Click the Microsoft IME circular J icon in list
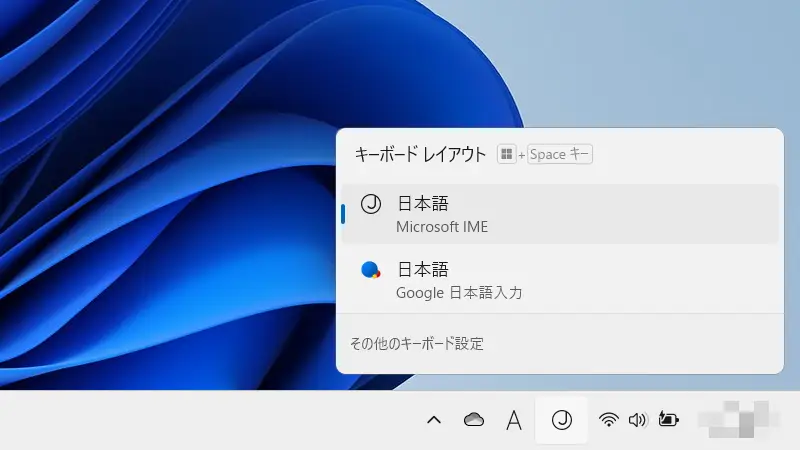The image size is (800, 450). pos(371,205)
